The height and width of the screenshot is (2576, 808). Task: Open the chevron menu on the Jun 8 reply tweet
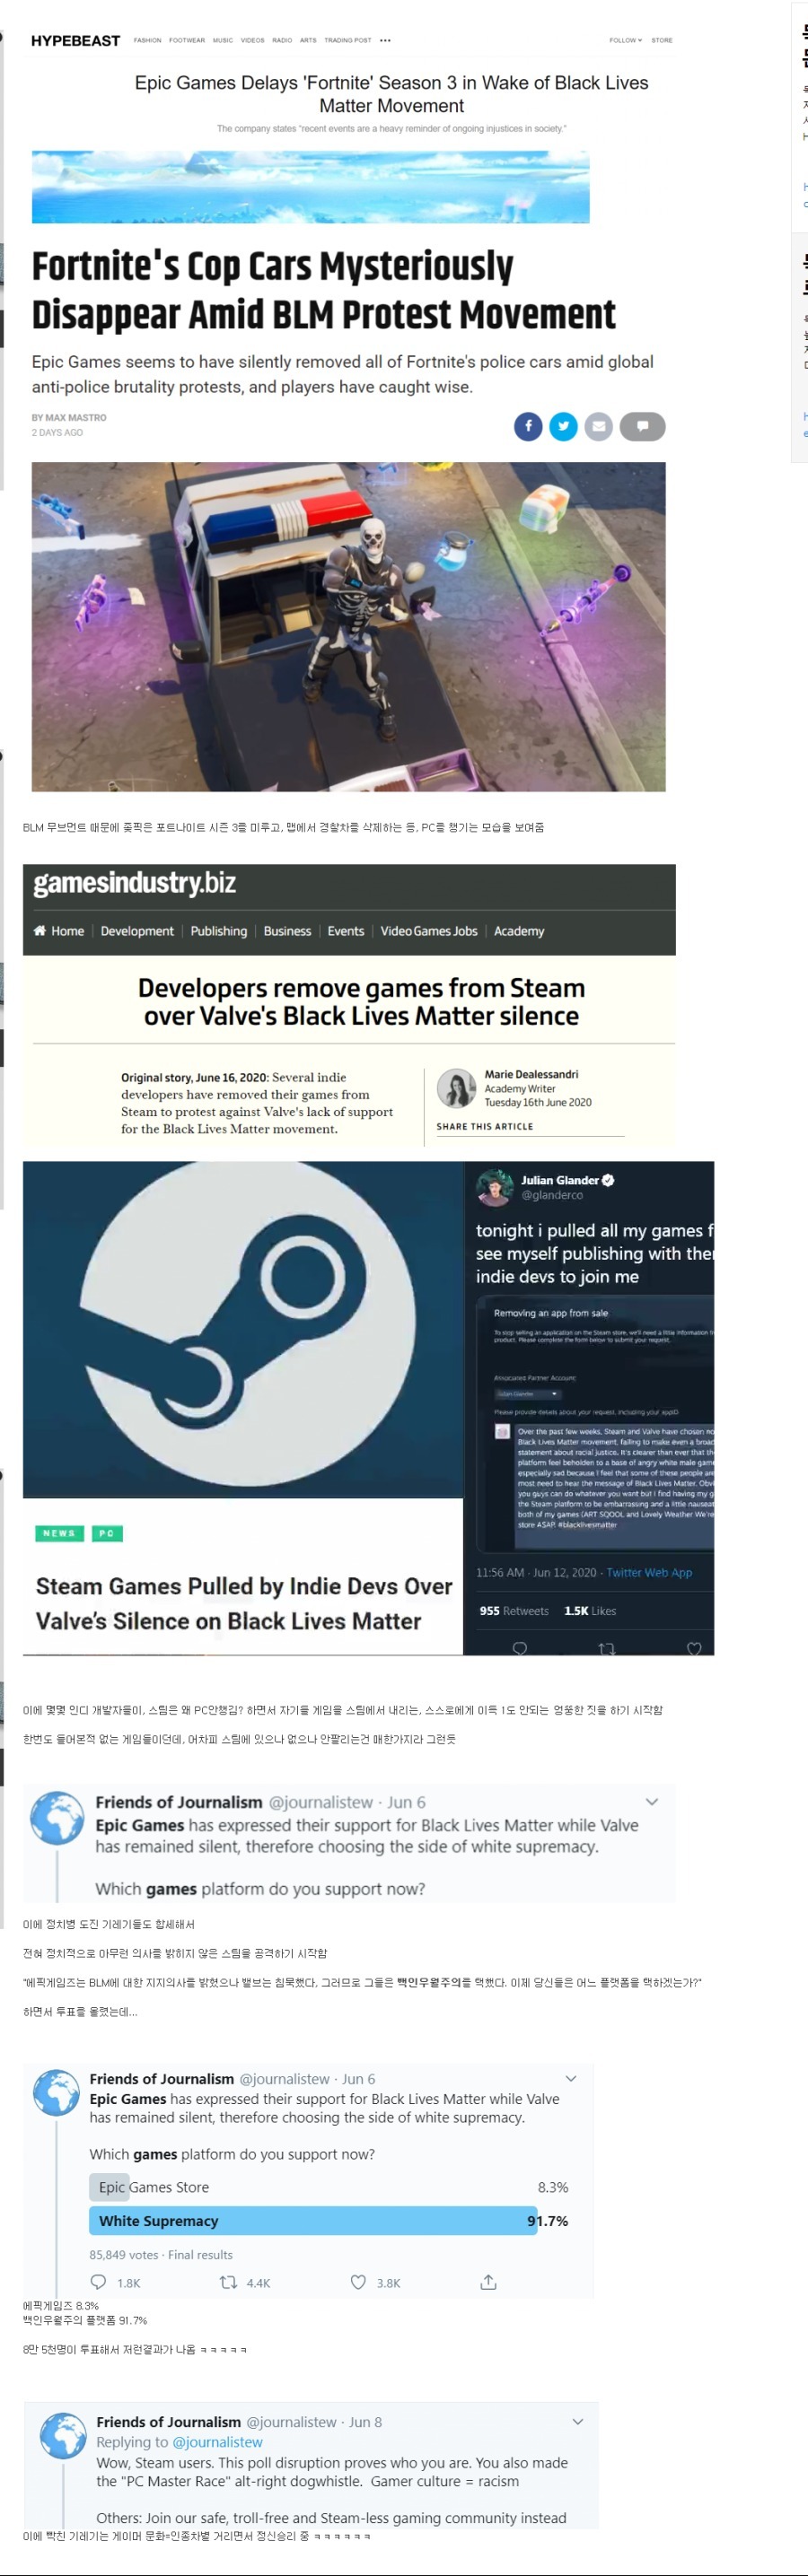(x=577, y=2421)
